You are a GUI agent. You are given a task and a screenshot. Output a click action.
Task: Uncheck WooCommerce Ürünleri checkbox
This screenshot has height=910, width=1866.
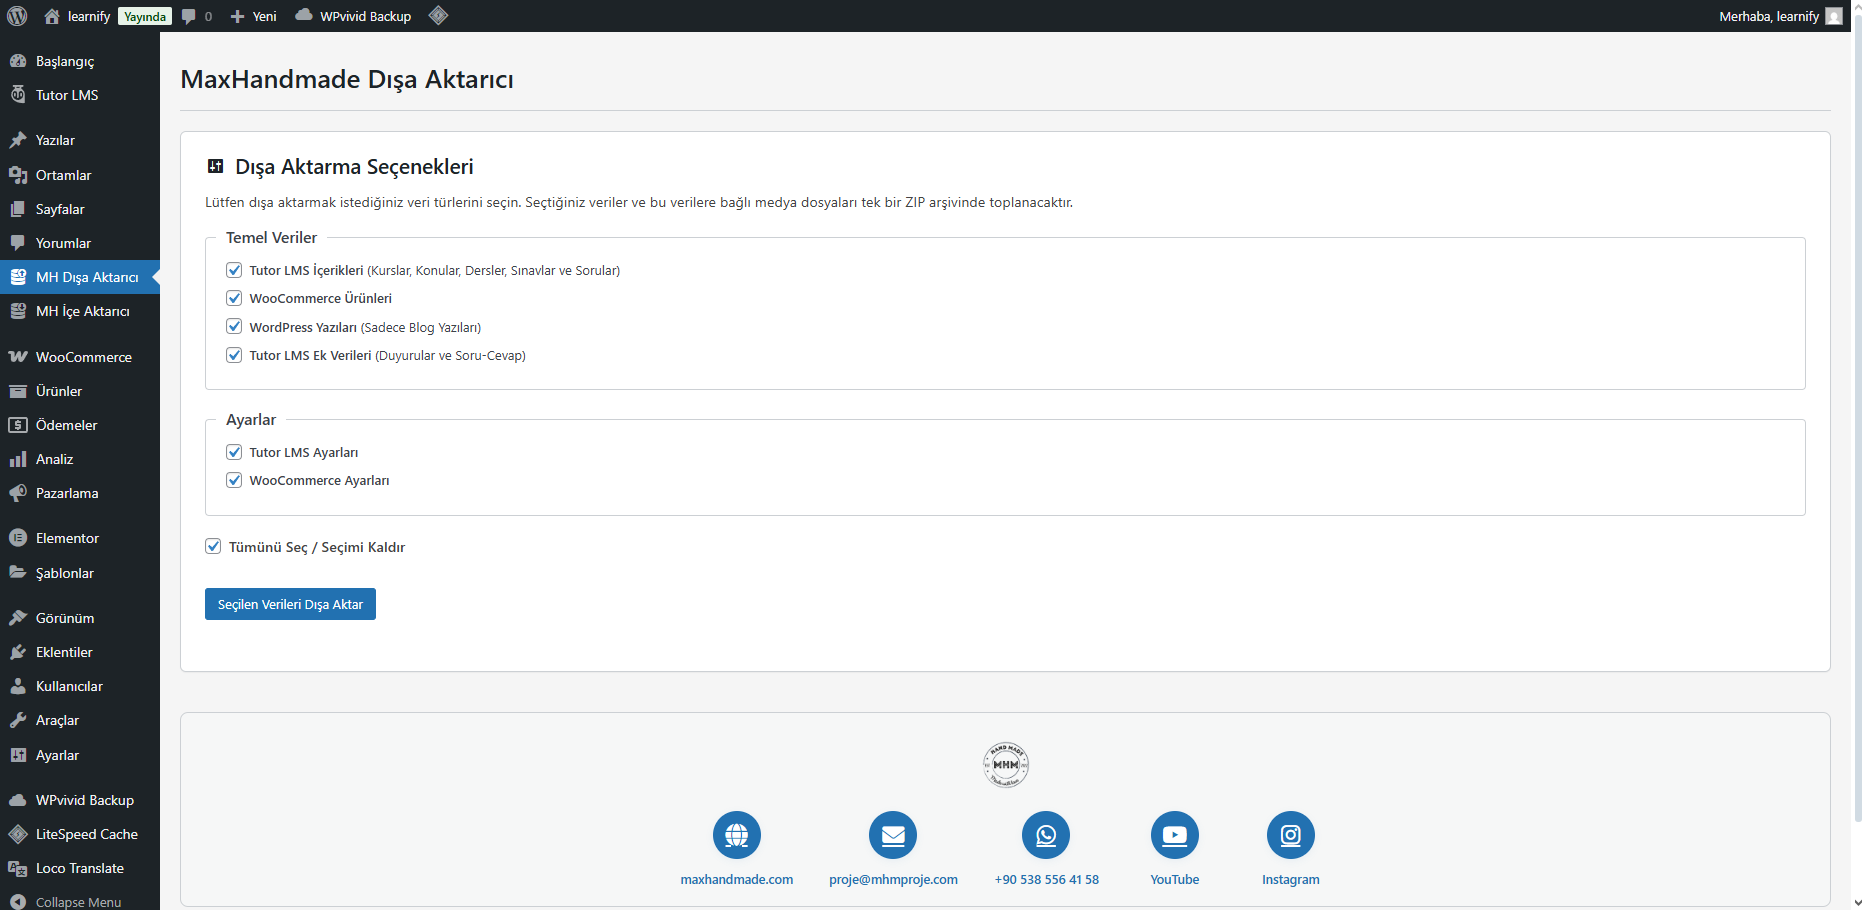[x=234, y=298]
